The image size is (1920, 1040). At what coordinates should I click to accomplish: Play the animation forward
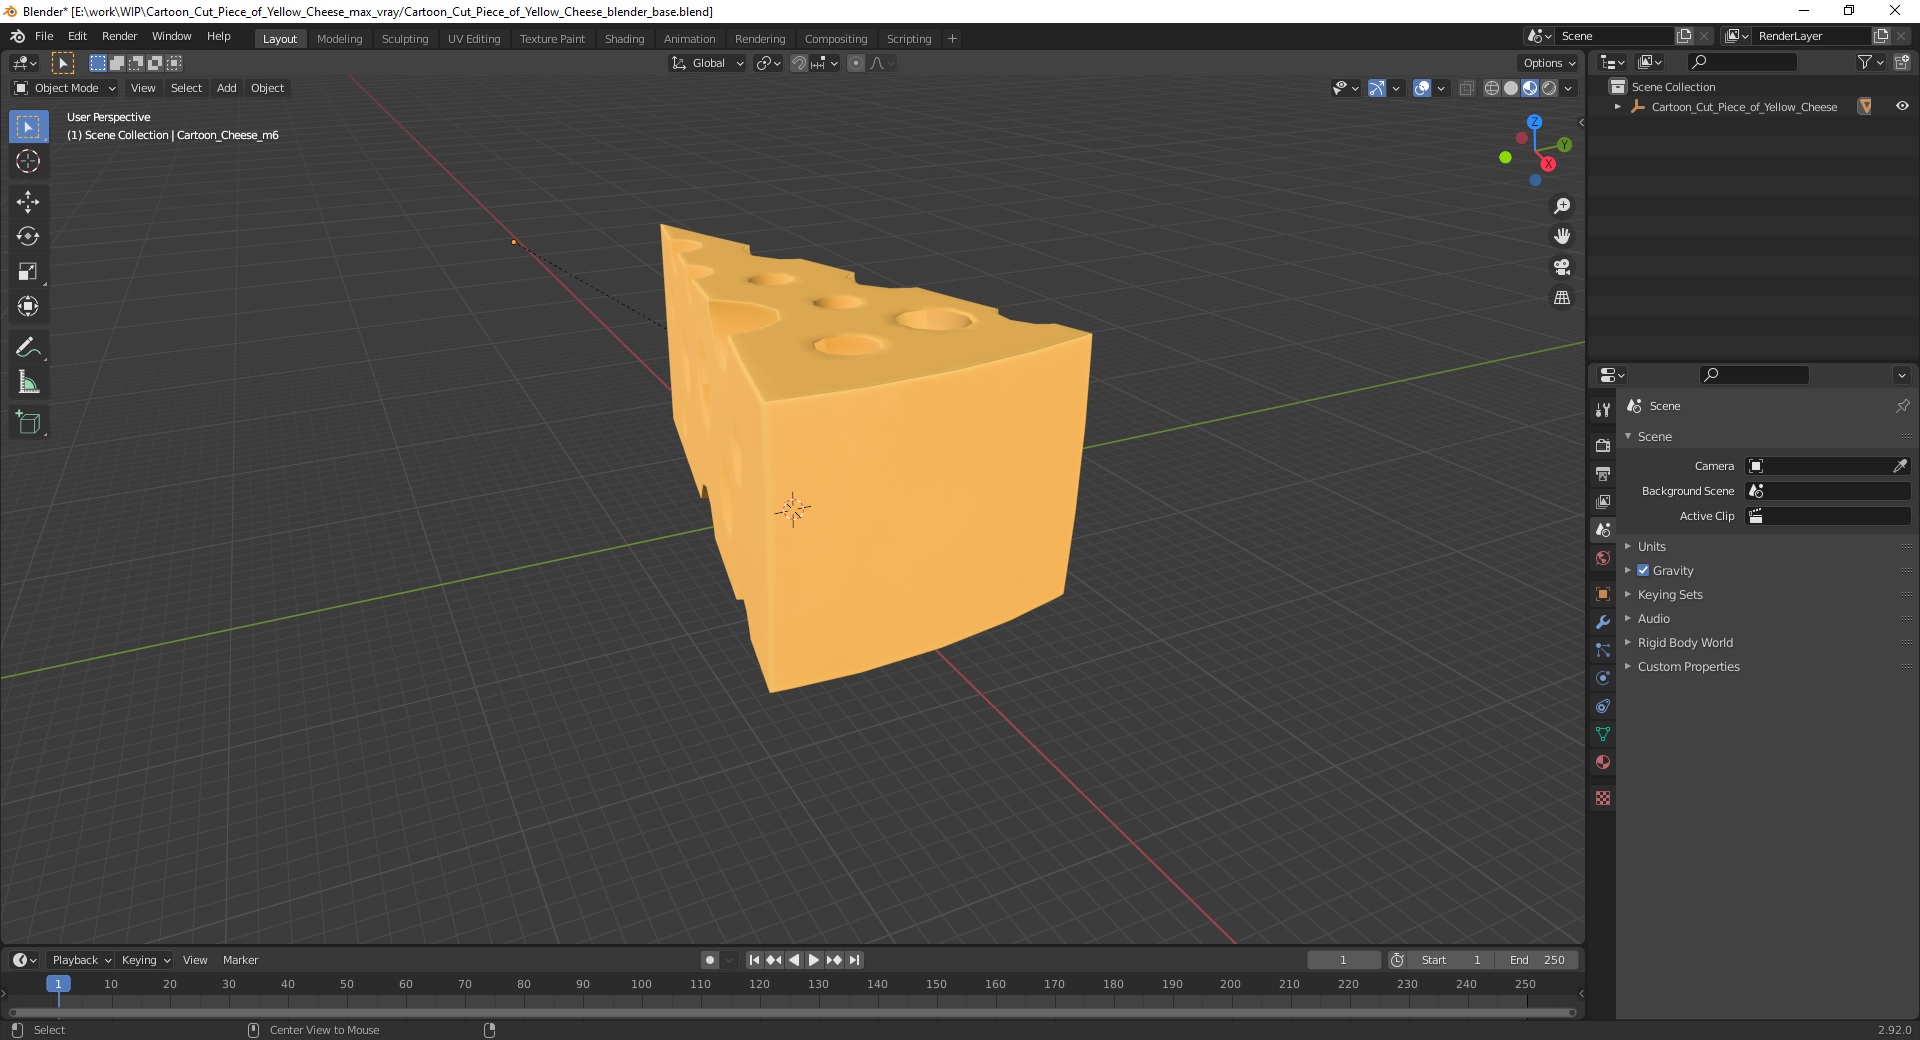tap(814, 960)
